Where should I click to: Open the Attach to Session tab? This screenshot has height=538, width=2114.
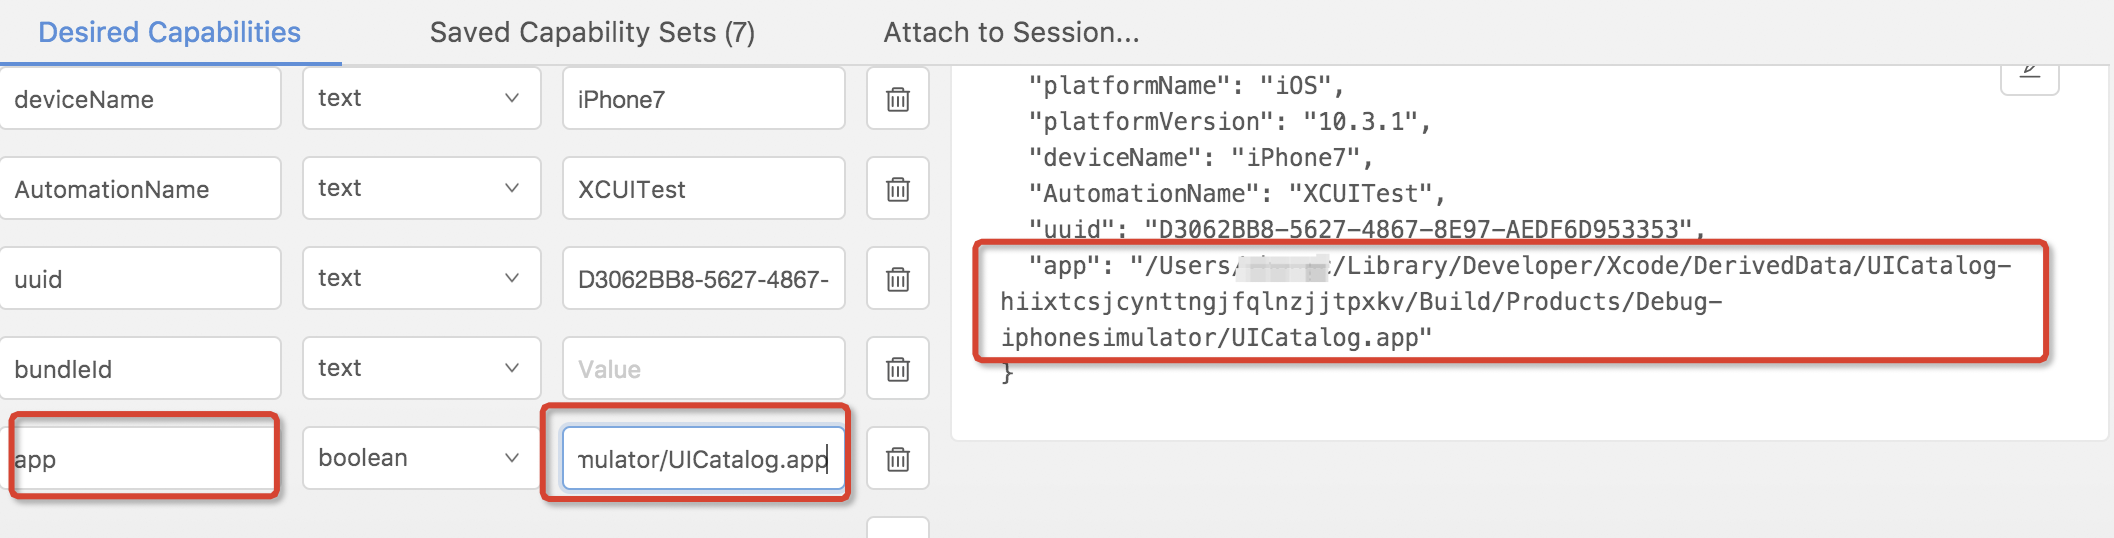(x=1011, y=32)
